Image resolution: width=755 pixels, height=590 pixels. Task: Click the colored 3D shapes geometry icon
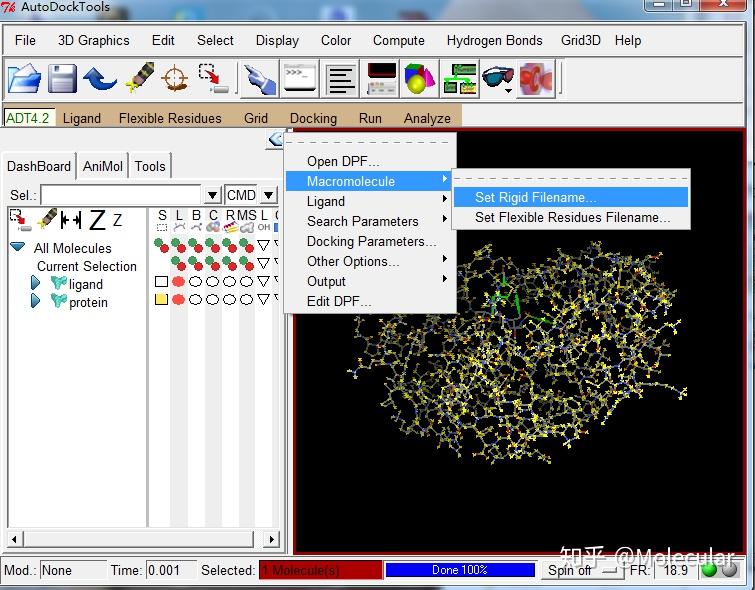[x=419, y=79]
